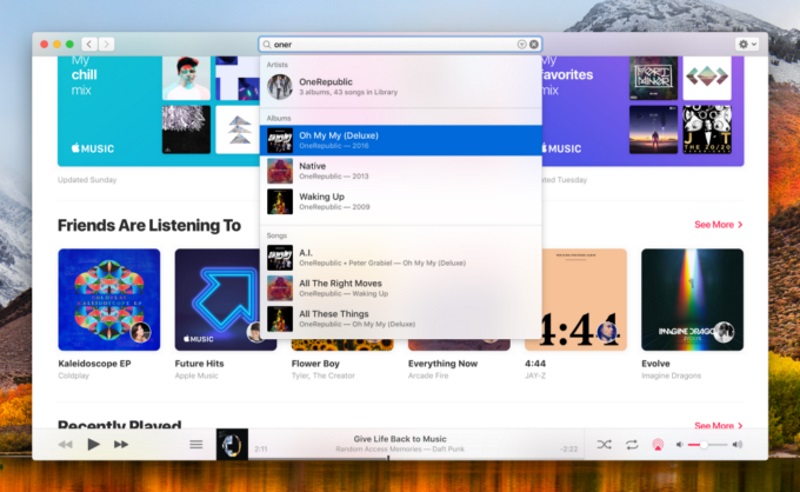This screenshot has width=800, height=492.
Task: Open the AirPlay output icon
Action: pos(658,444)
